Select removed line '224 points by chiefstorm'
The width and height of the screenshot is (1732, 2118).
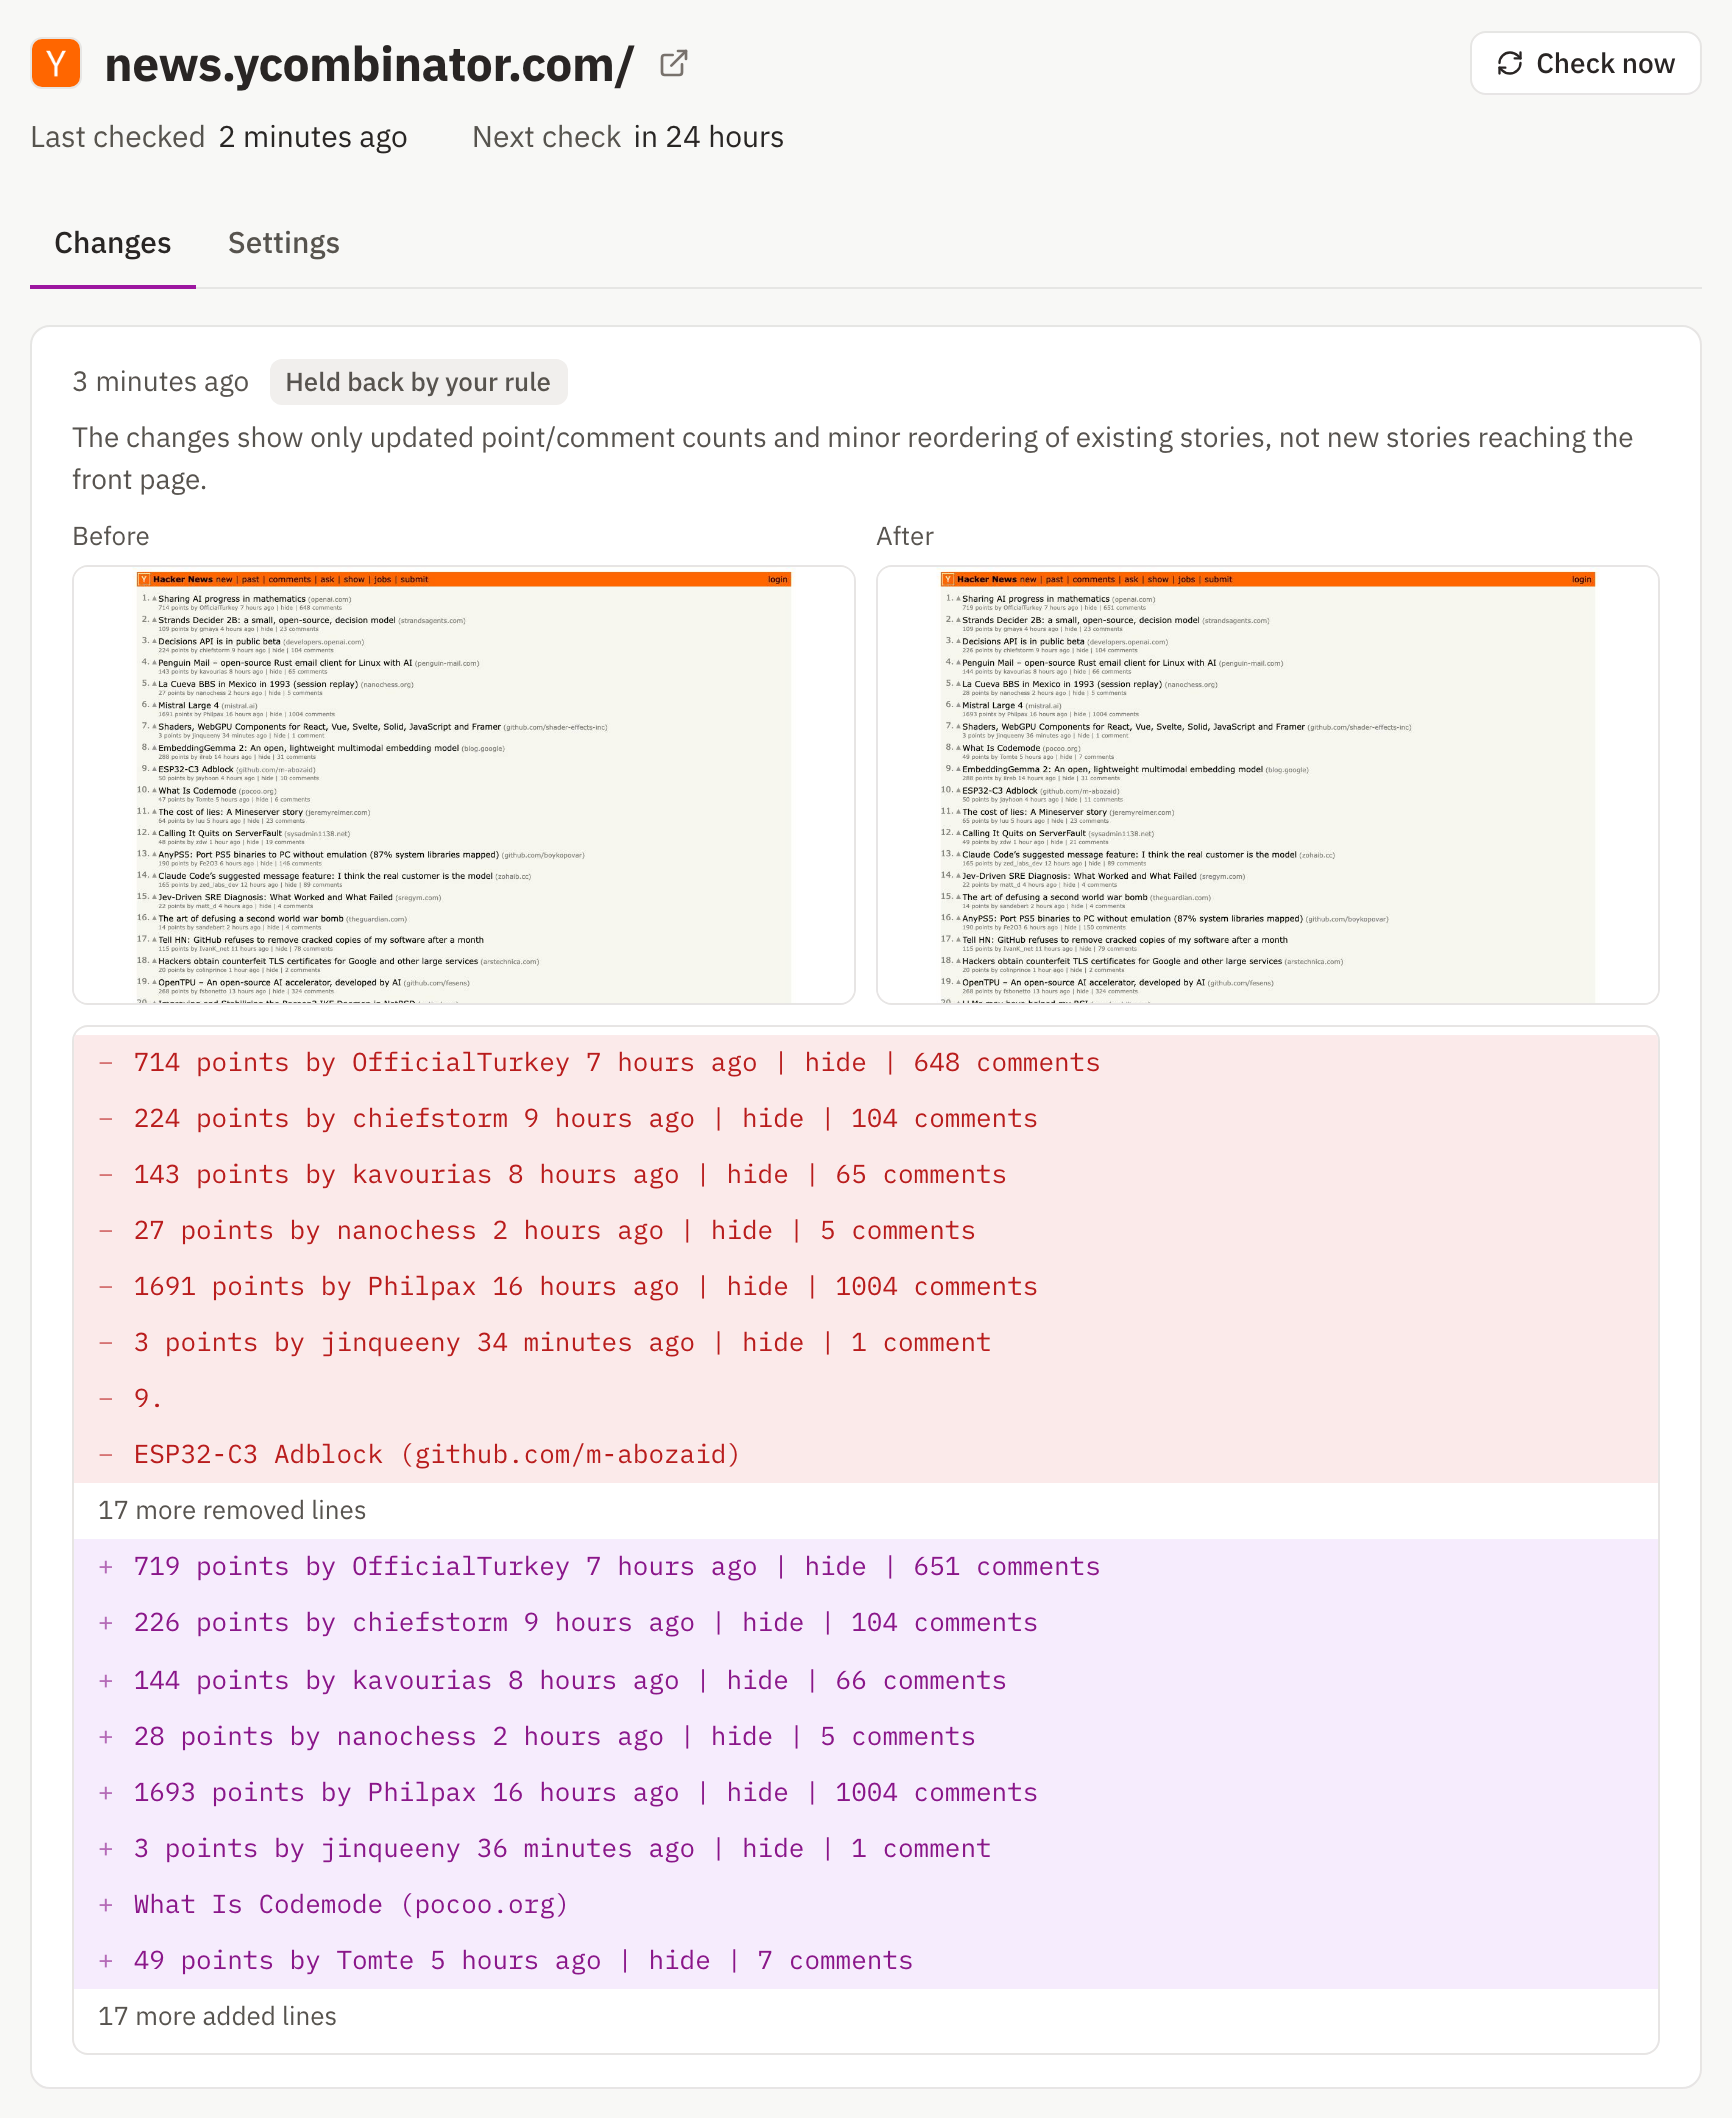[x=866, y=1118]
